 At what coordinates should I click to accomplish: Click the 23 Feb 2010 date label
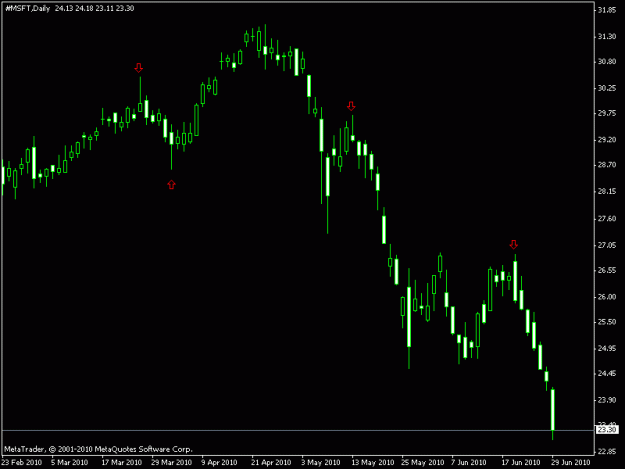pos(22,463)
